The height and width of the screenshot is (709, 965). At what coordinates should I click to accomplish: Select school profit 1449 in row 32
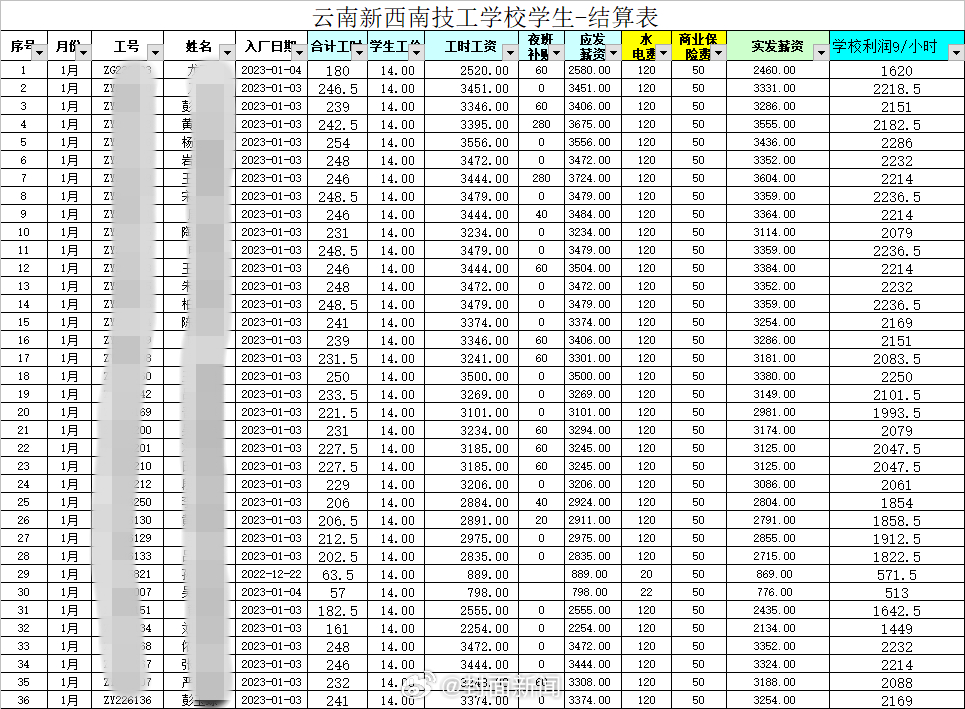(897, 628)
